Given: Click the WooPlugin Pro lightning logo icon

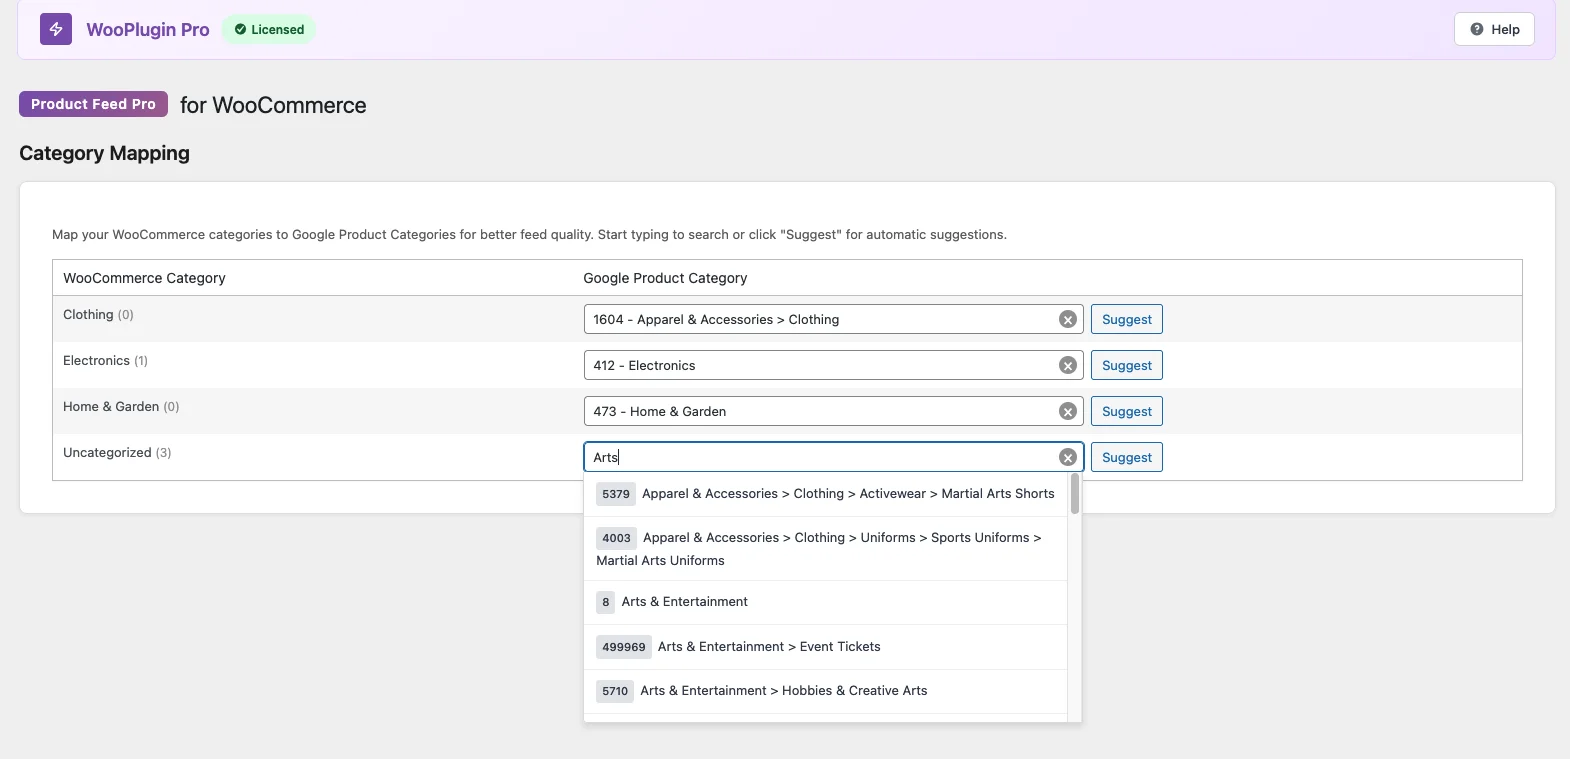Looking at the screenshot, I should pyautogui.click(x=56, y=29).
